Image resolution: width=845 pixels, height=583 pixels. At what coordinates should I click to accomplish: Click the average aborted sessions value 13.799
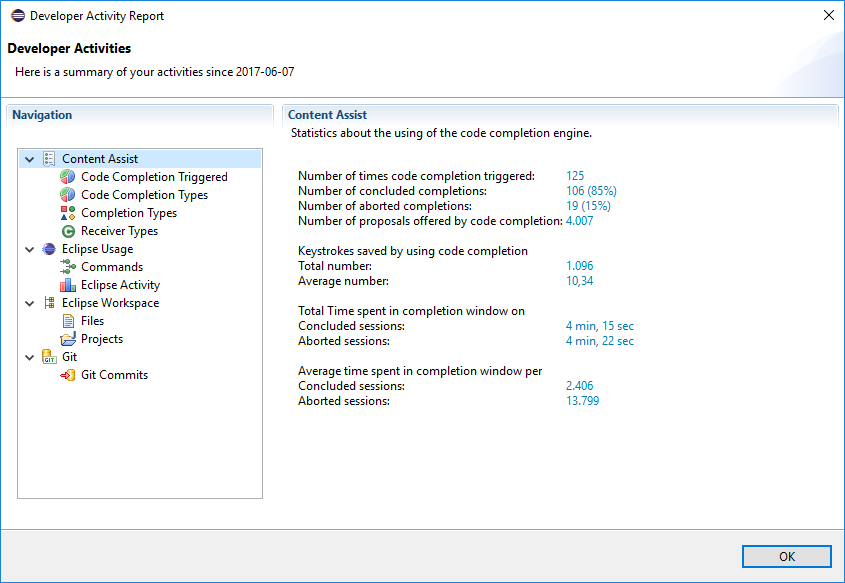583,401
